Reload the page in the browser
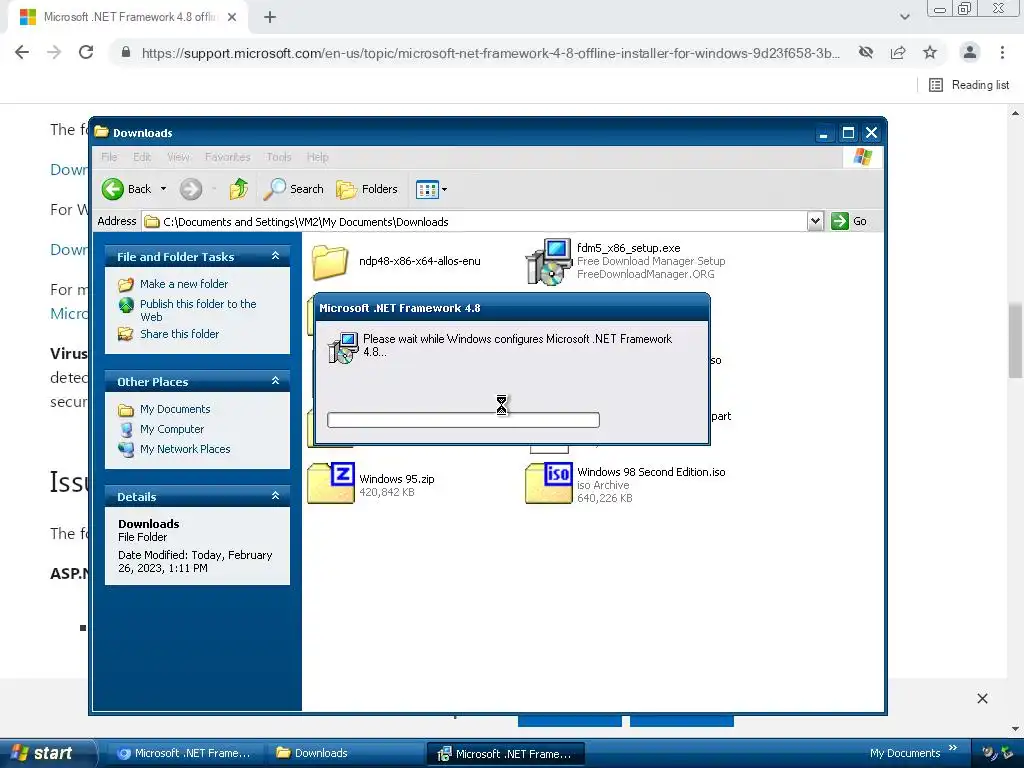 coord(86,52)
